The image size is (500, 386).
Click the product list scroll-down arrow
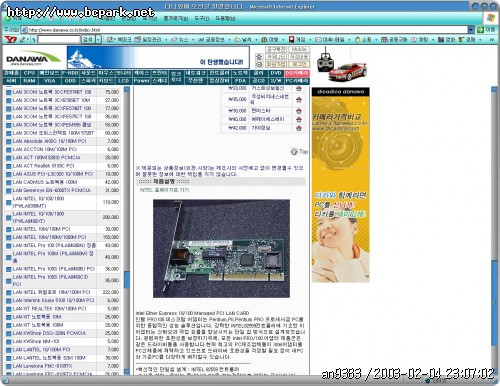(x=127, y=371)
